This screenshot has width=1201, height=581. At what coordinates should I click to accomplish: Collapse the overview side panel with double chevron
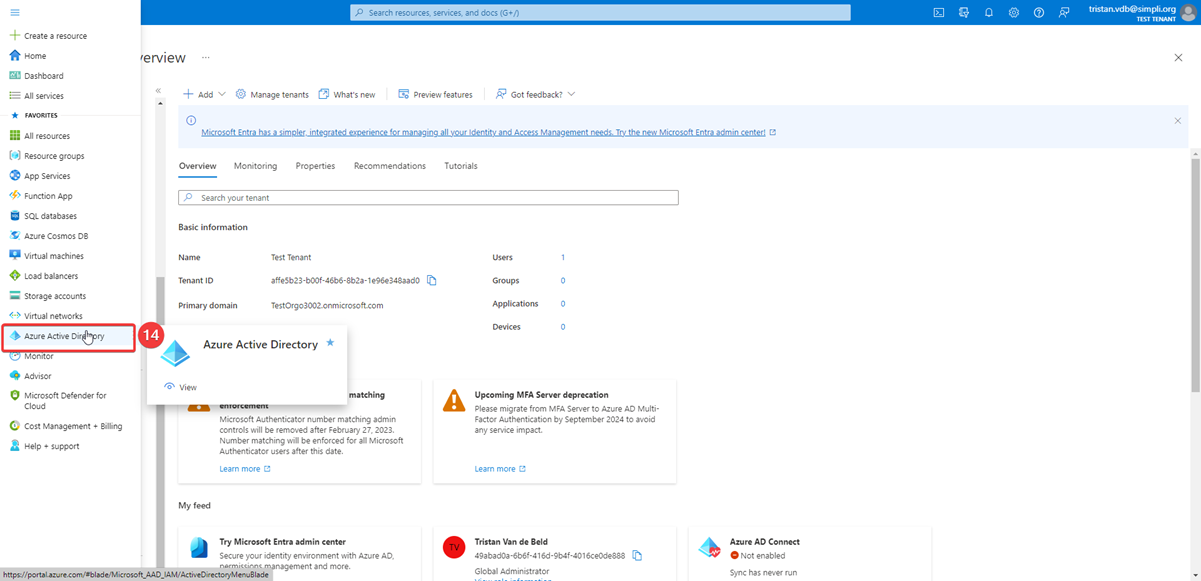(157, 88)
